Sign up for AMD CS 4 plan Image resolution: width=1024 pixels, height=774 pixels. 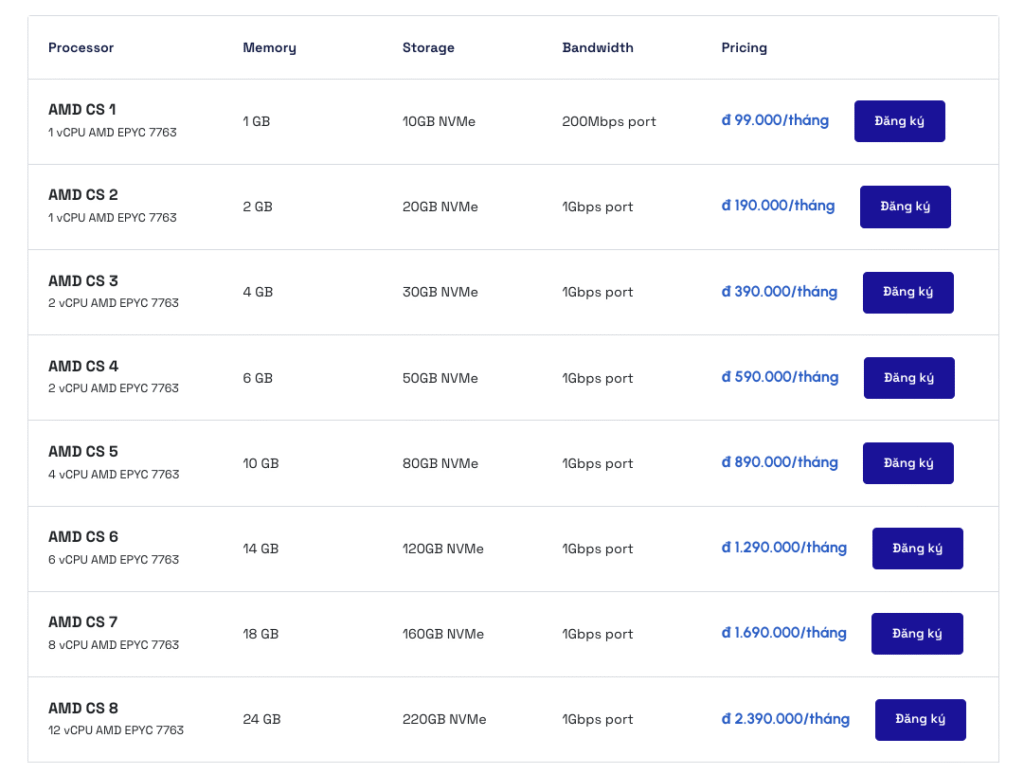click(909, 378)
